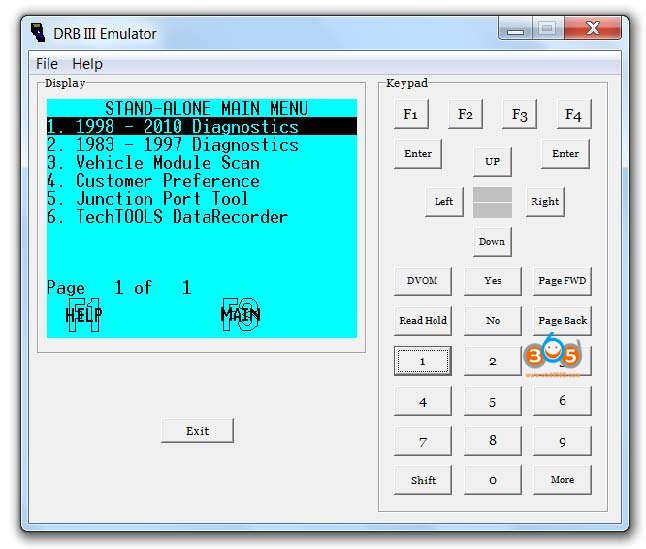The image size is (646, 549).
Task: Click the Page FWD button
Action: pyautogui.click(x=562, y=281)
